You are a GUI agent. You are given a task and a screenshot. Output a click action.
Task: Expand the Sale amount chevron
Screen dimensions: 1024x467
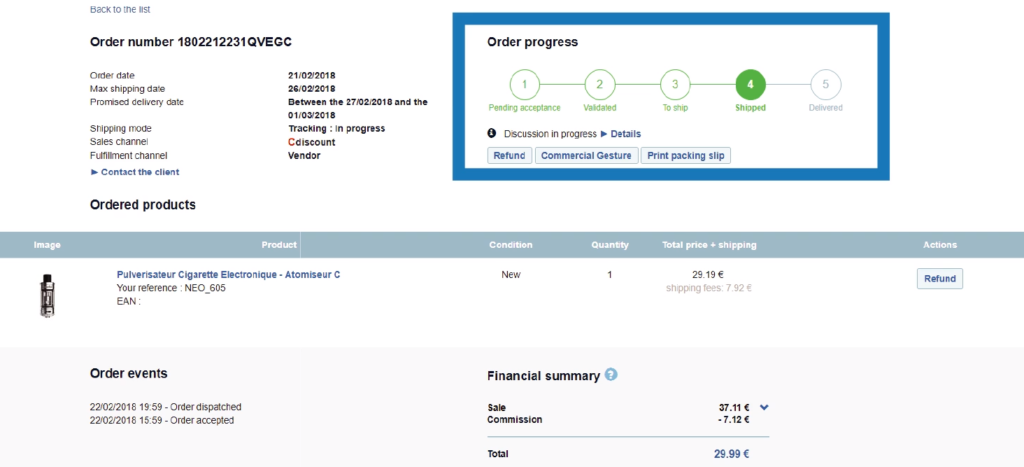pos(764,407)
